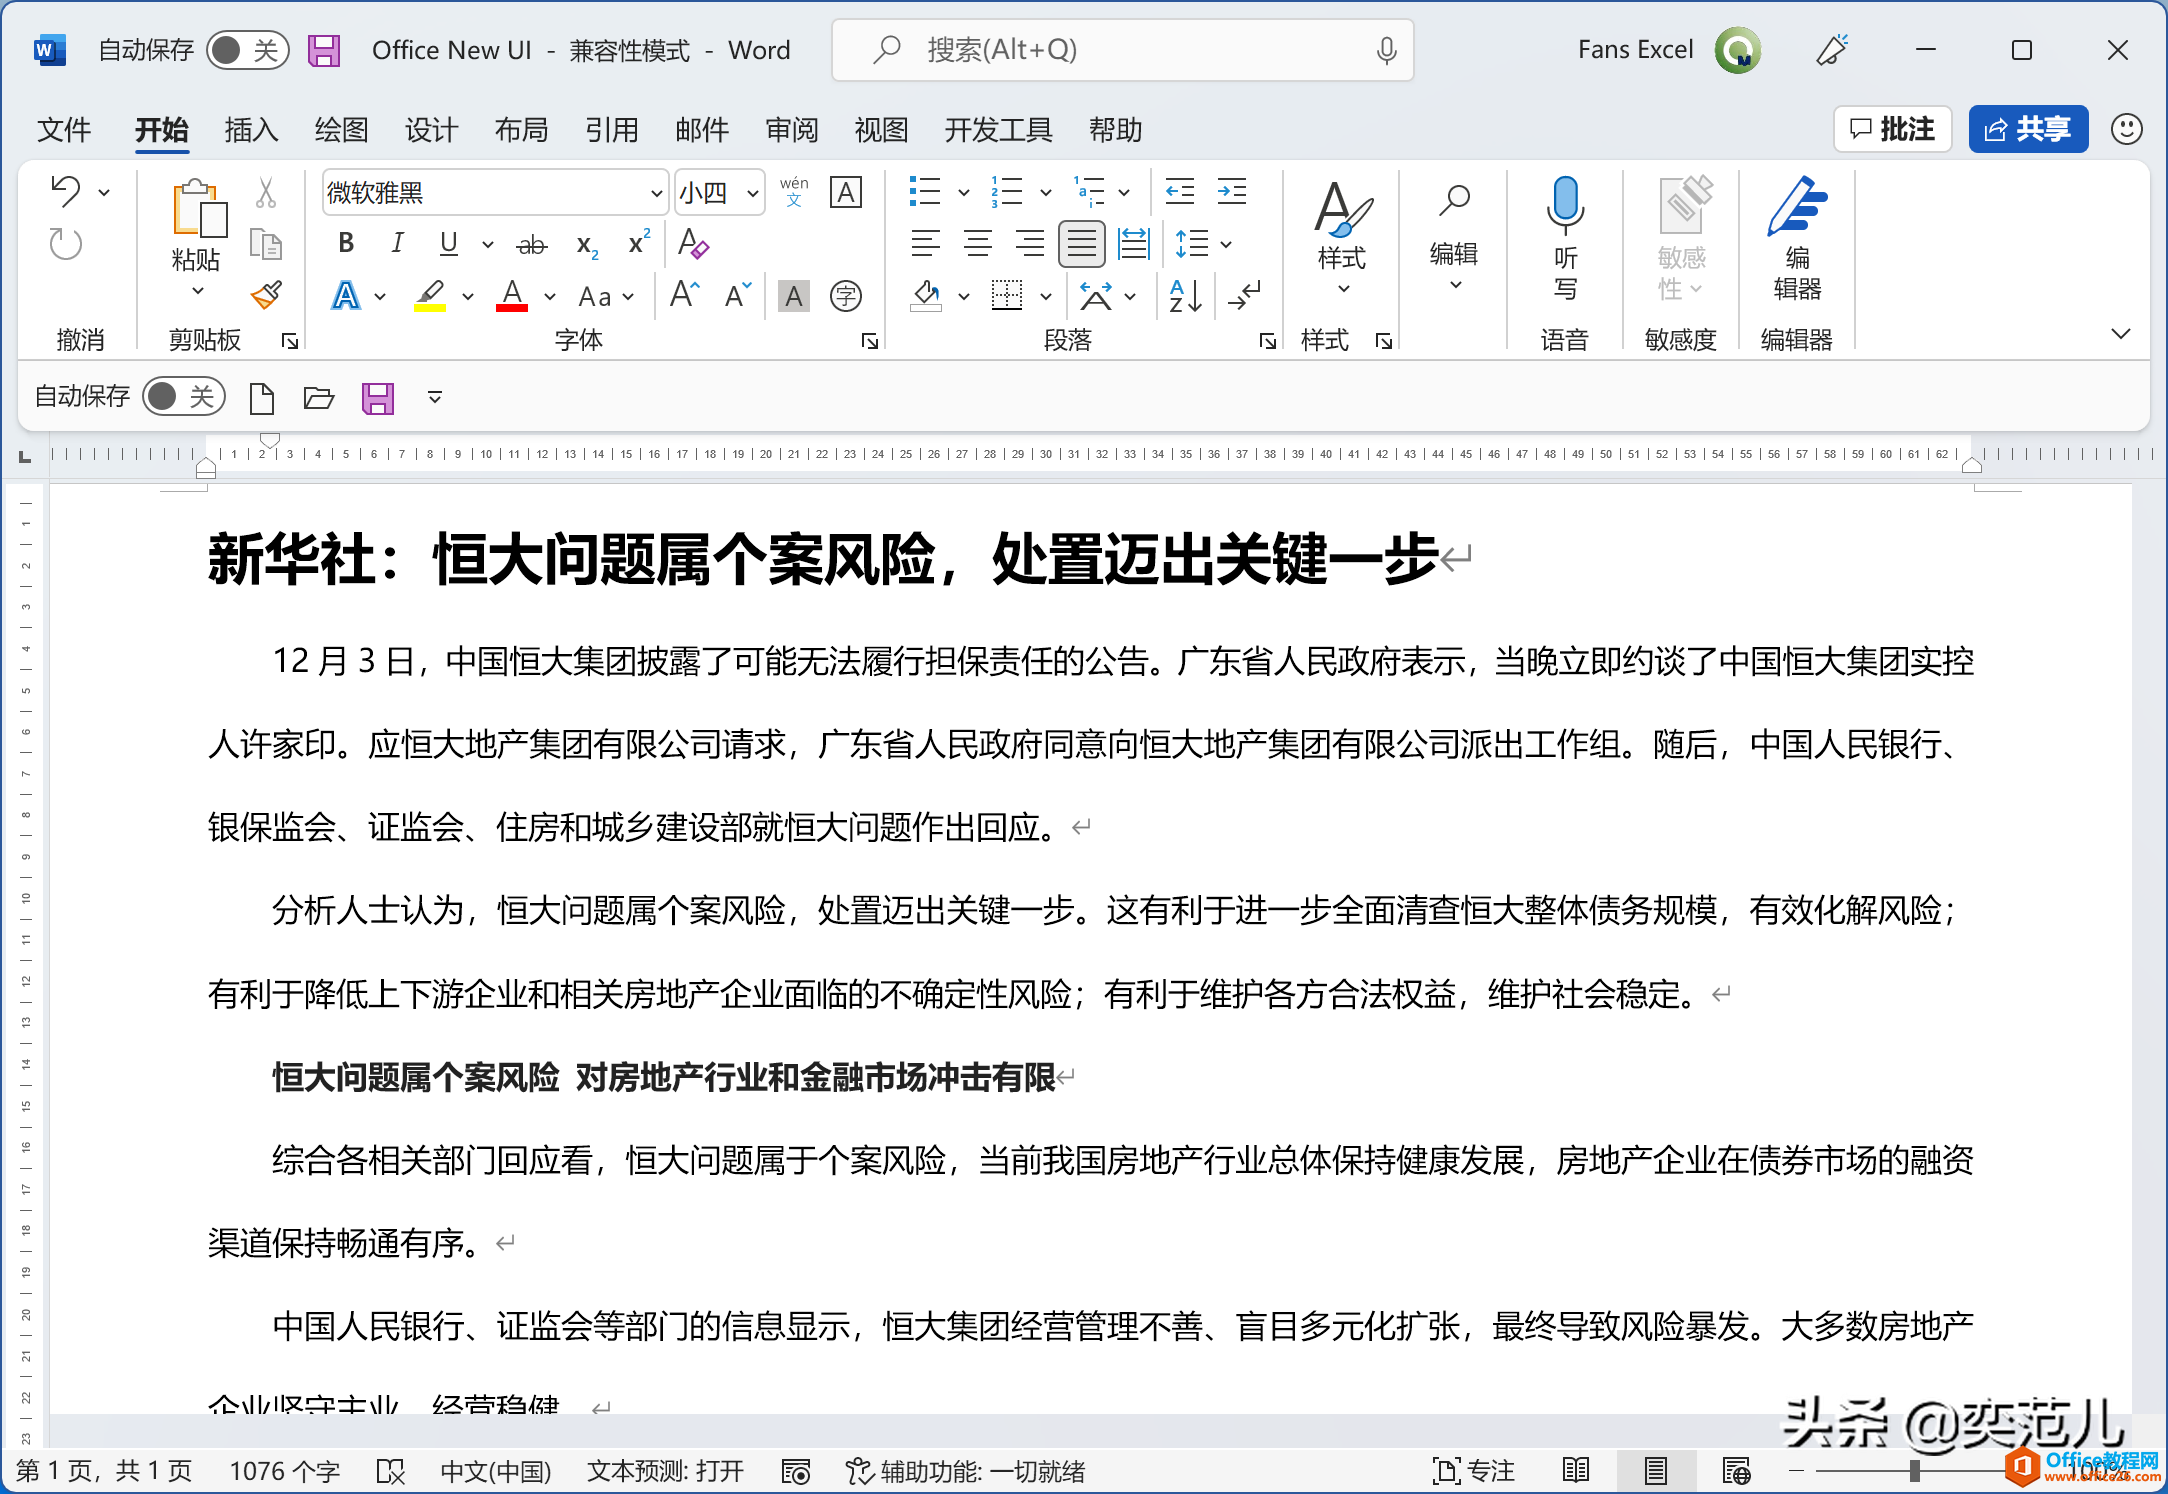Viewport: 2168px width, 1494px height.
Task: Switch to the 设计 tab
Action: (x=432, y=130)
